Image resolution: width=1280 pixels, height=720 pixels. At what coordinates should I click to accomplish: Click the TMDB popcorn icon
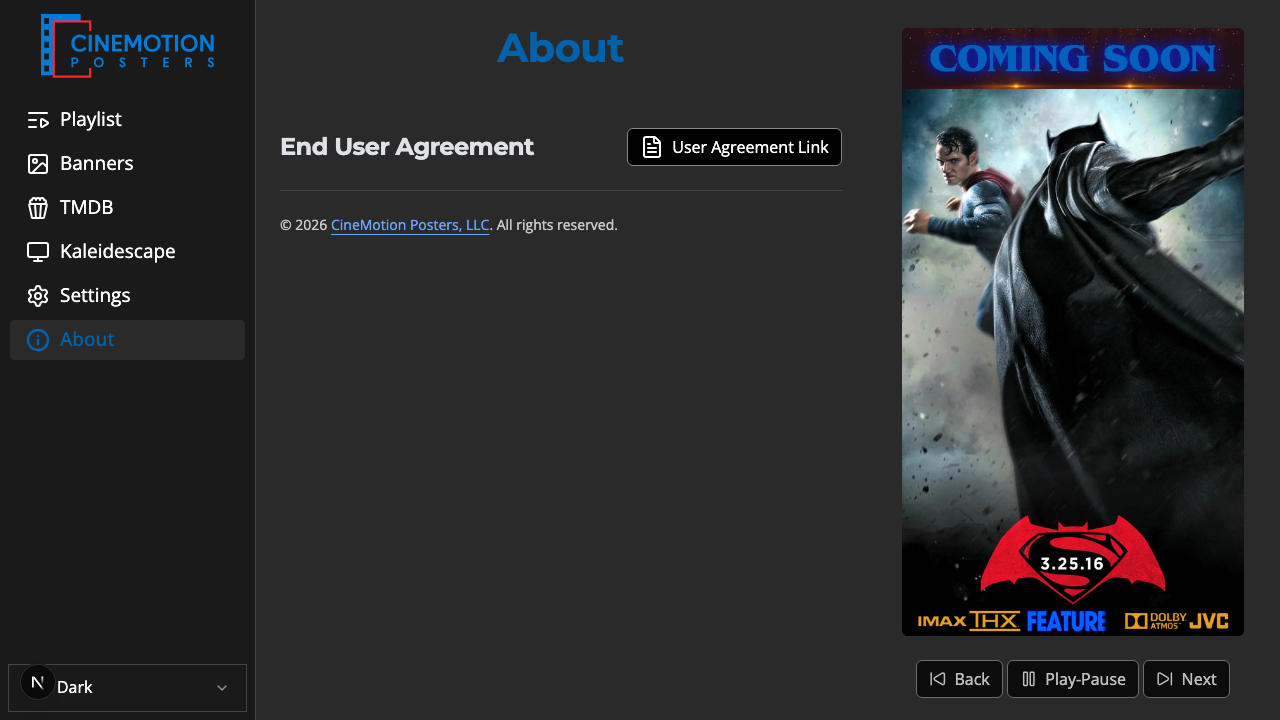coord(38,208)
